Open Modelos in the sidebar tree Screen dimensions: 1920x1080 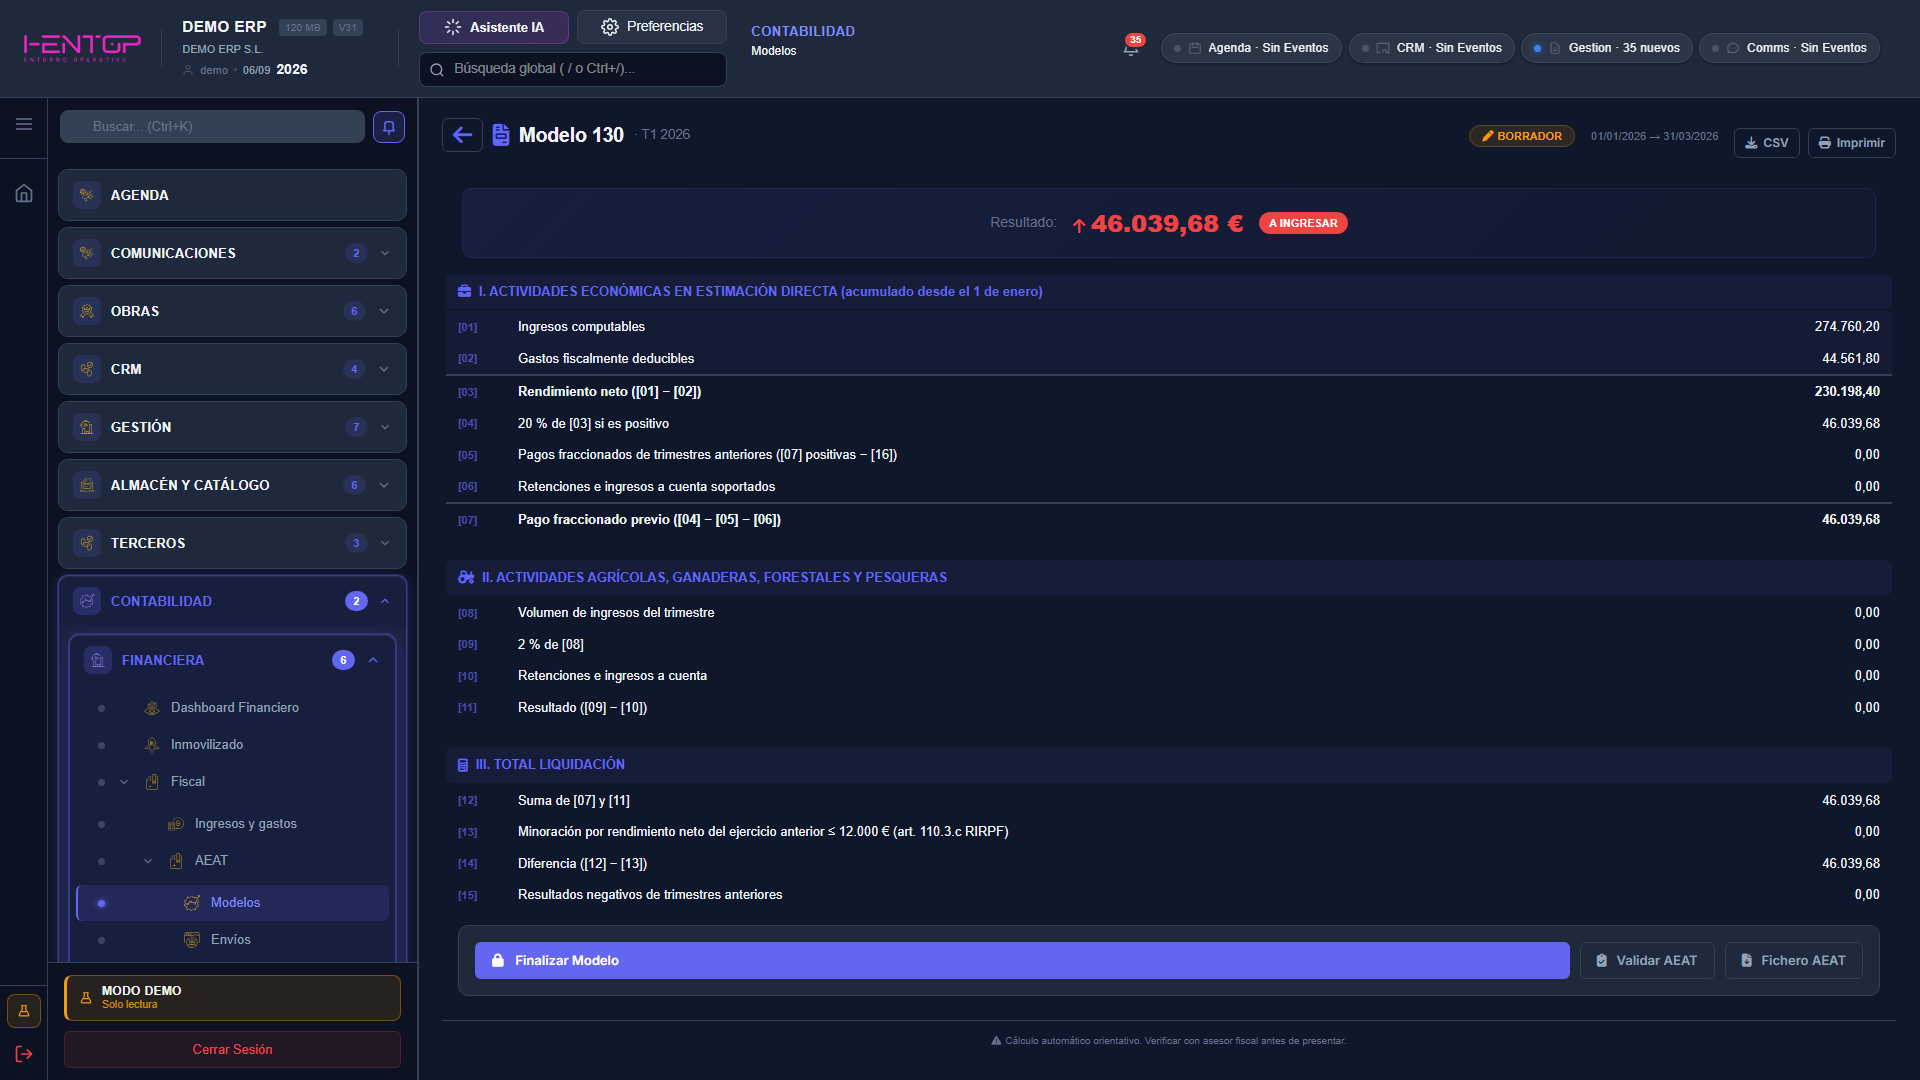233,903
